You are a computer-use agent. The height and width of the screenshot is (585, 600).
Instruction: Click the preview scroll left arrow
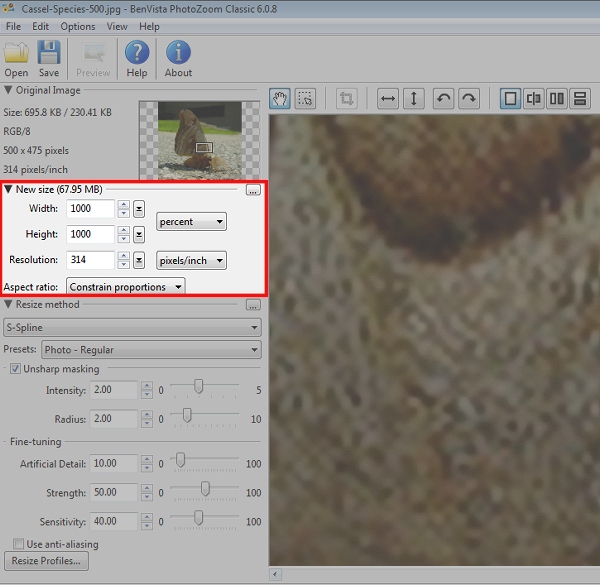tap(275, 574)
